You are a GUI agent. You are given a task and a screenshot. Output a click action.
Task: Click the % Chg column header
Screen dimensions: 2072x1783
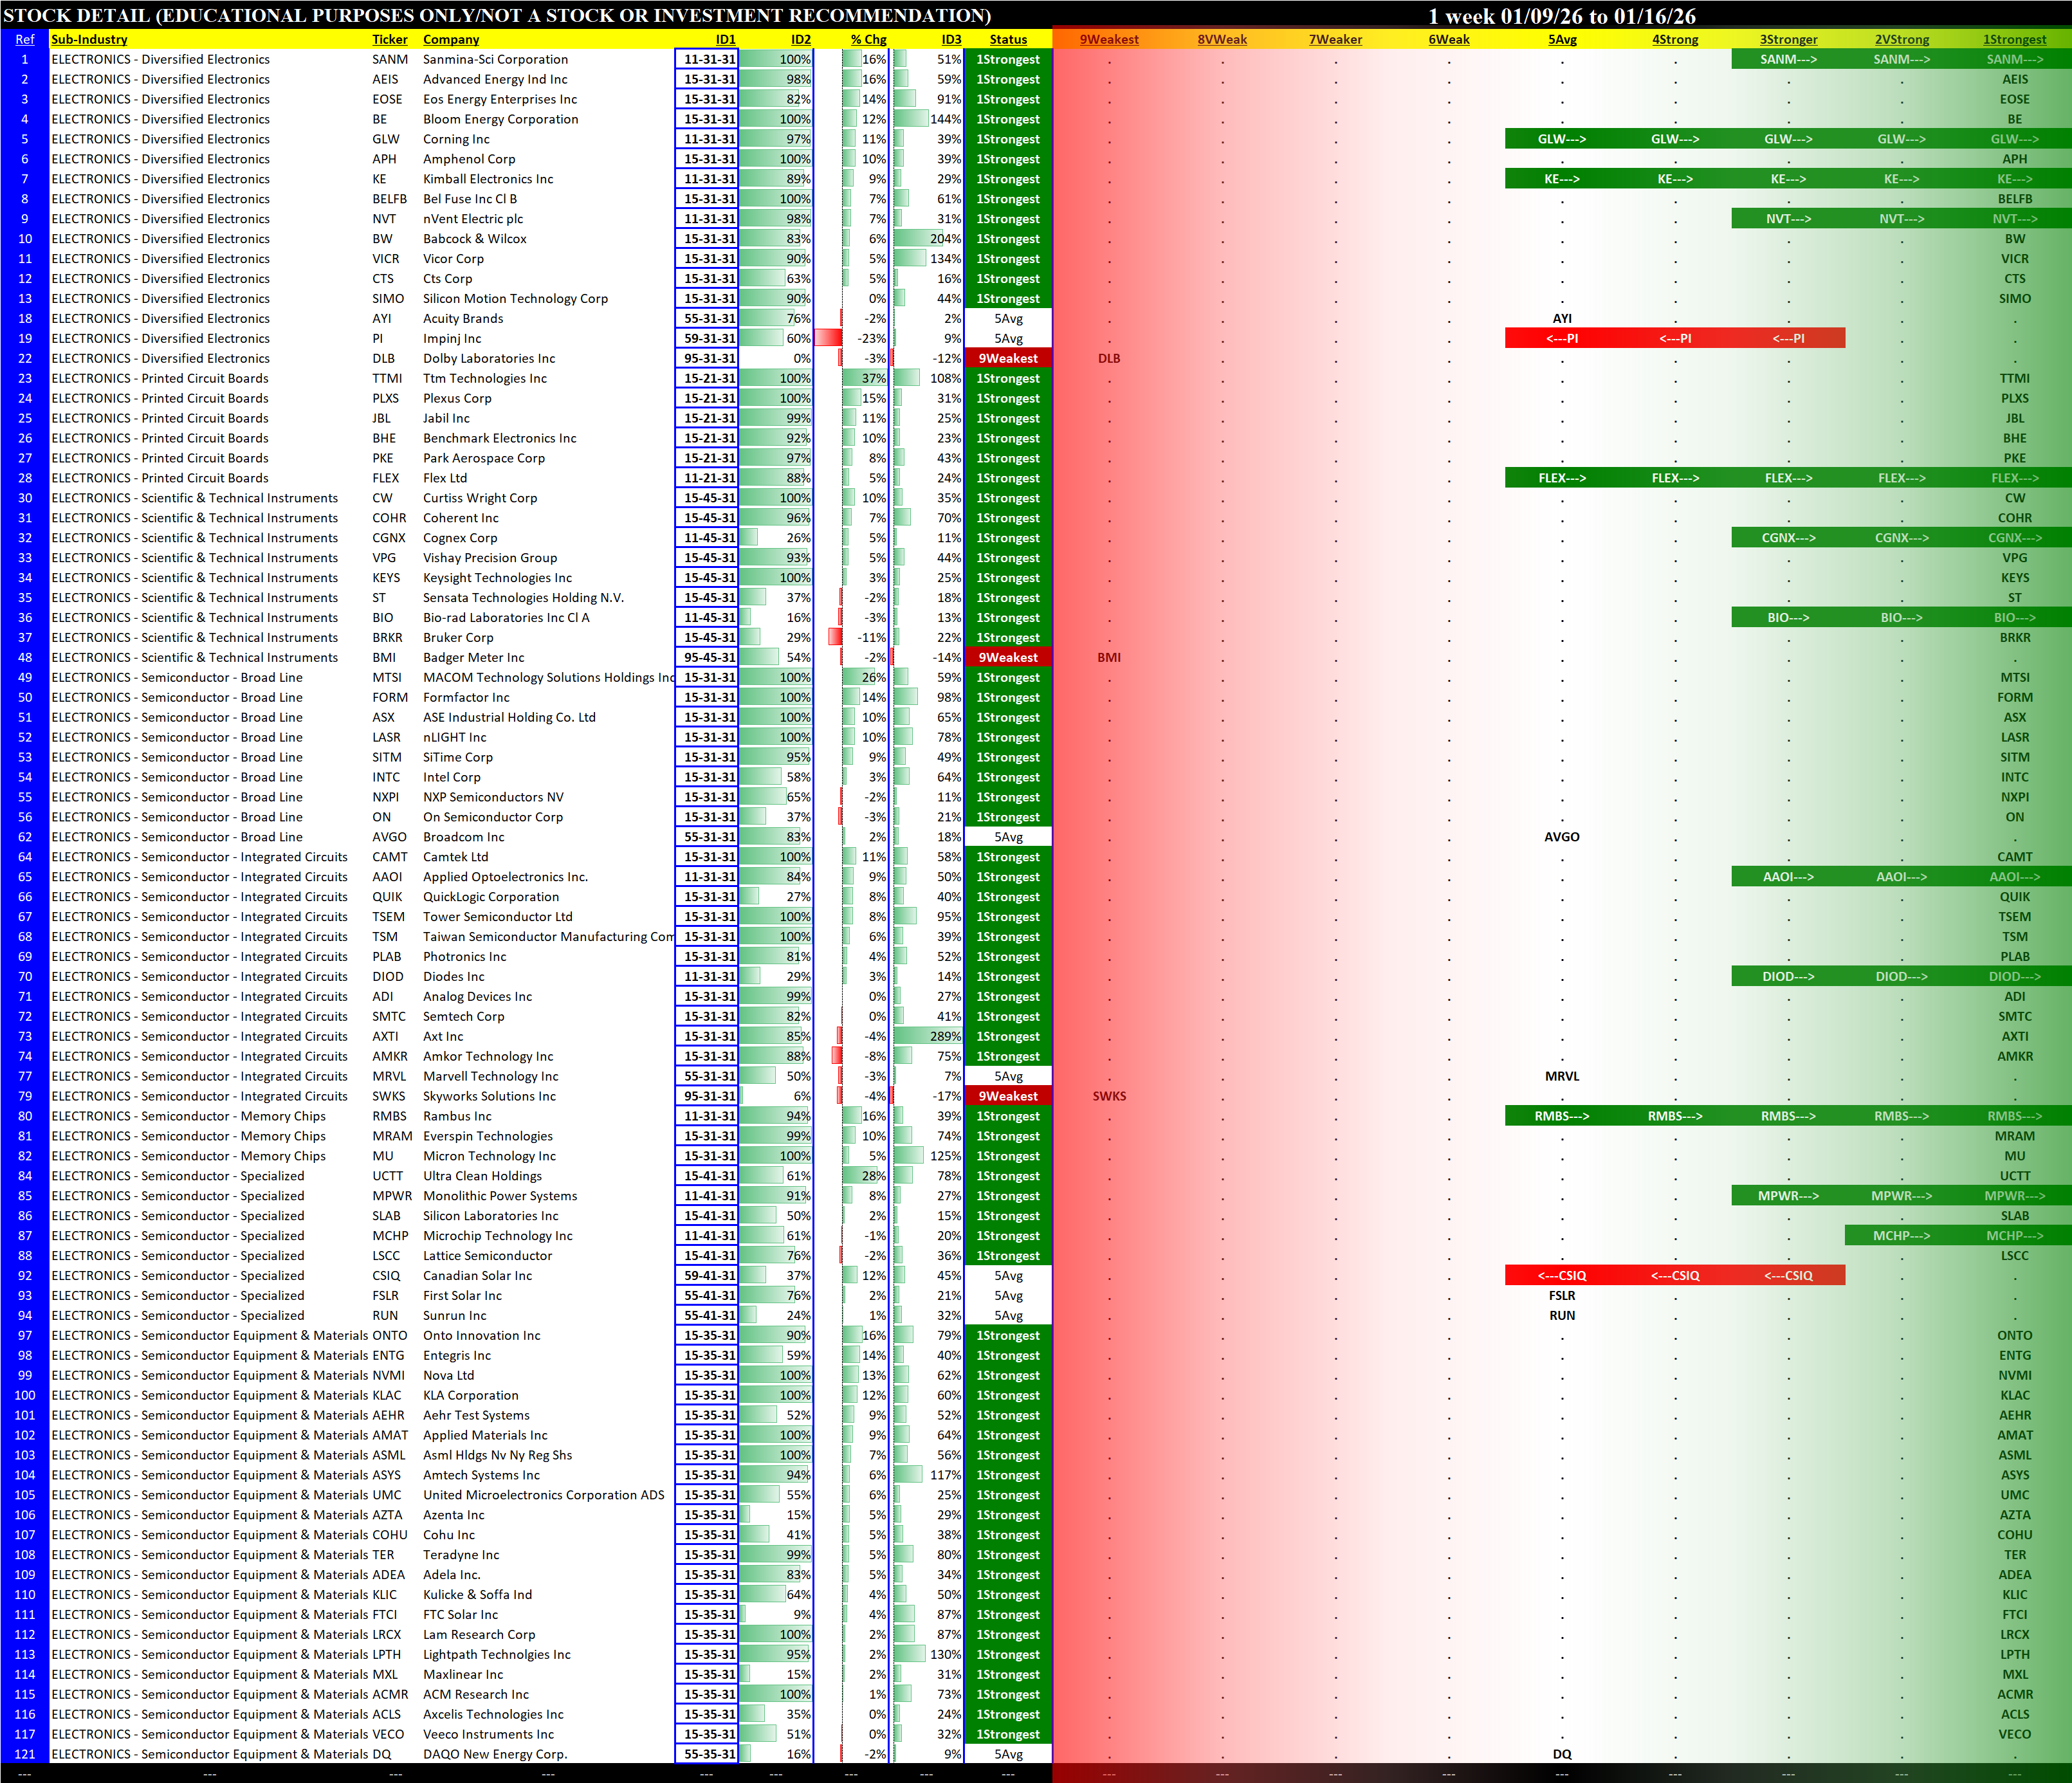[x=868, y=39]
